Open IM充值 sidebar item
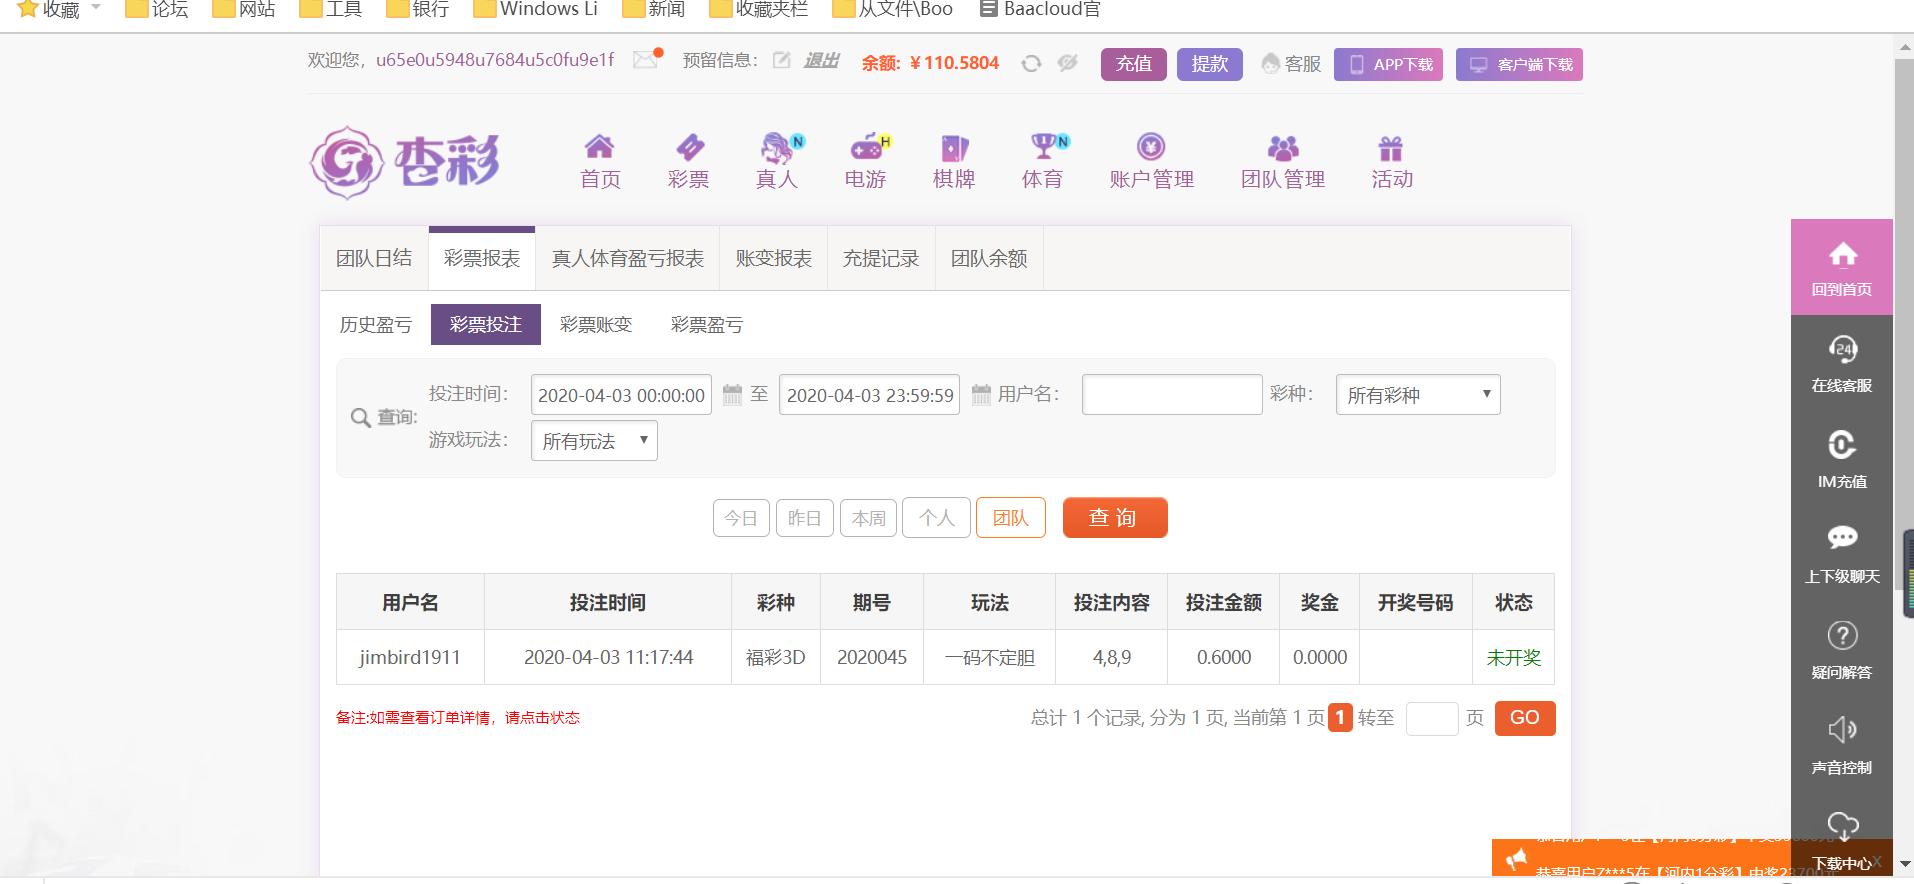The image size is (1914, 884). pos(1842,459)
